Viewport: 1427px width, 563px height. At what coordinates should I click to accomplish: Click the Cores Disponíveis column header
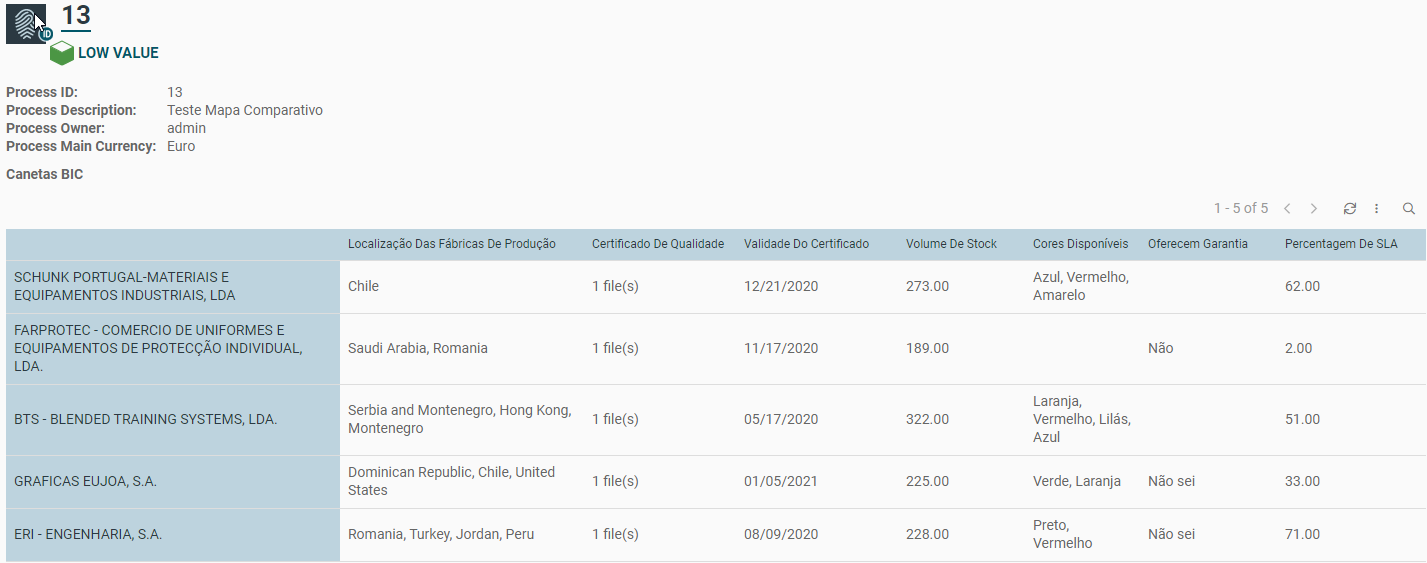(x=1080, y=244)
